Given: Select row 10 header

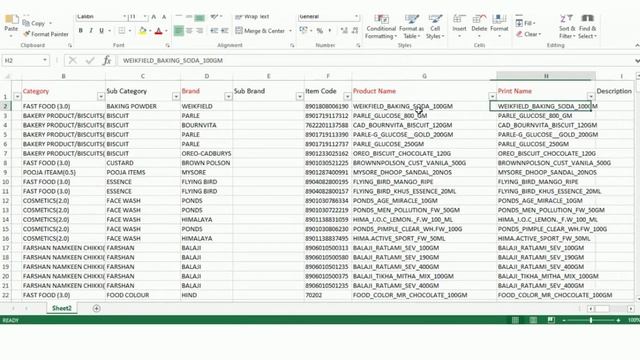Looking at the screenshot, I should click(x=6, y=182).
